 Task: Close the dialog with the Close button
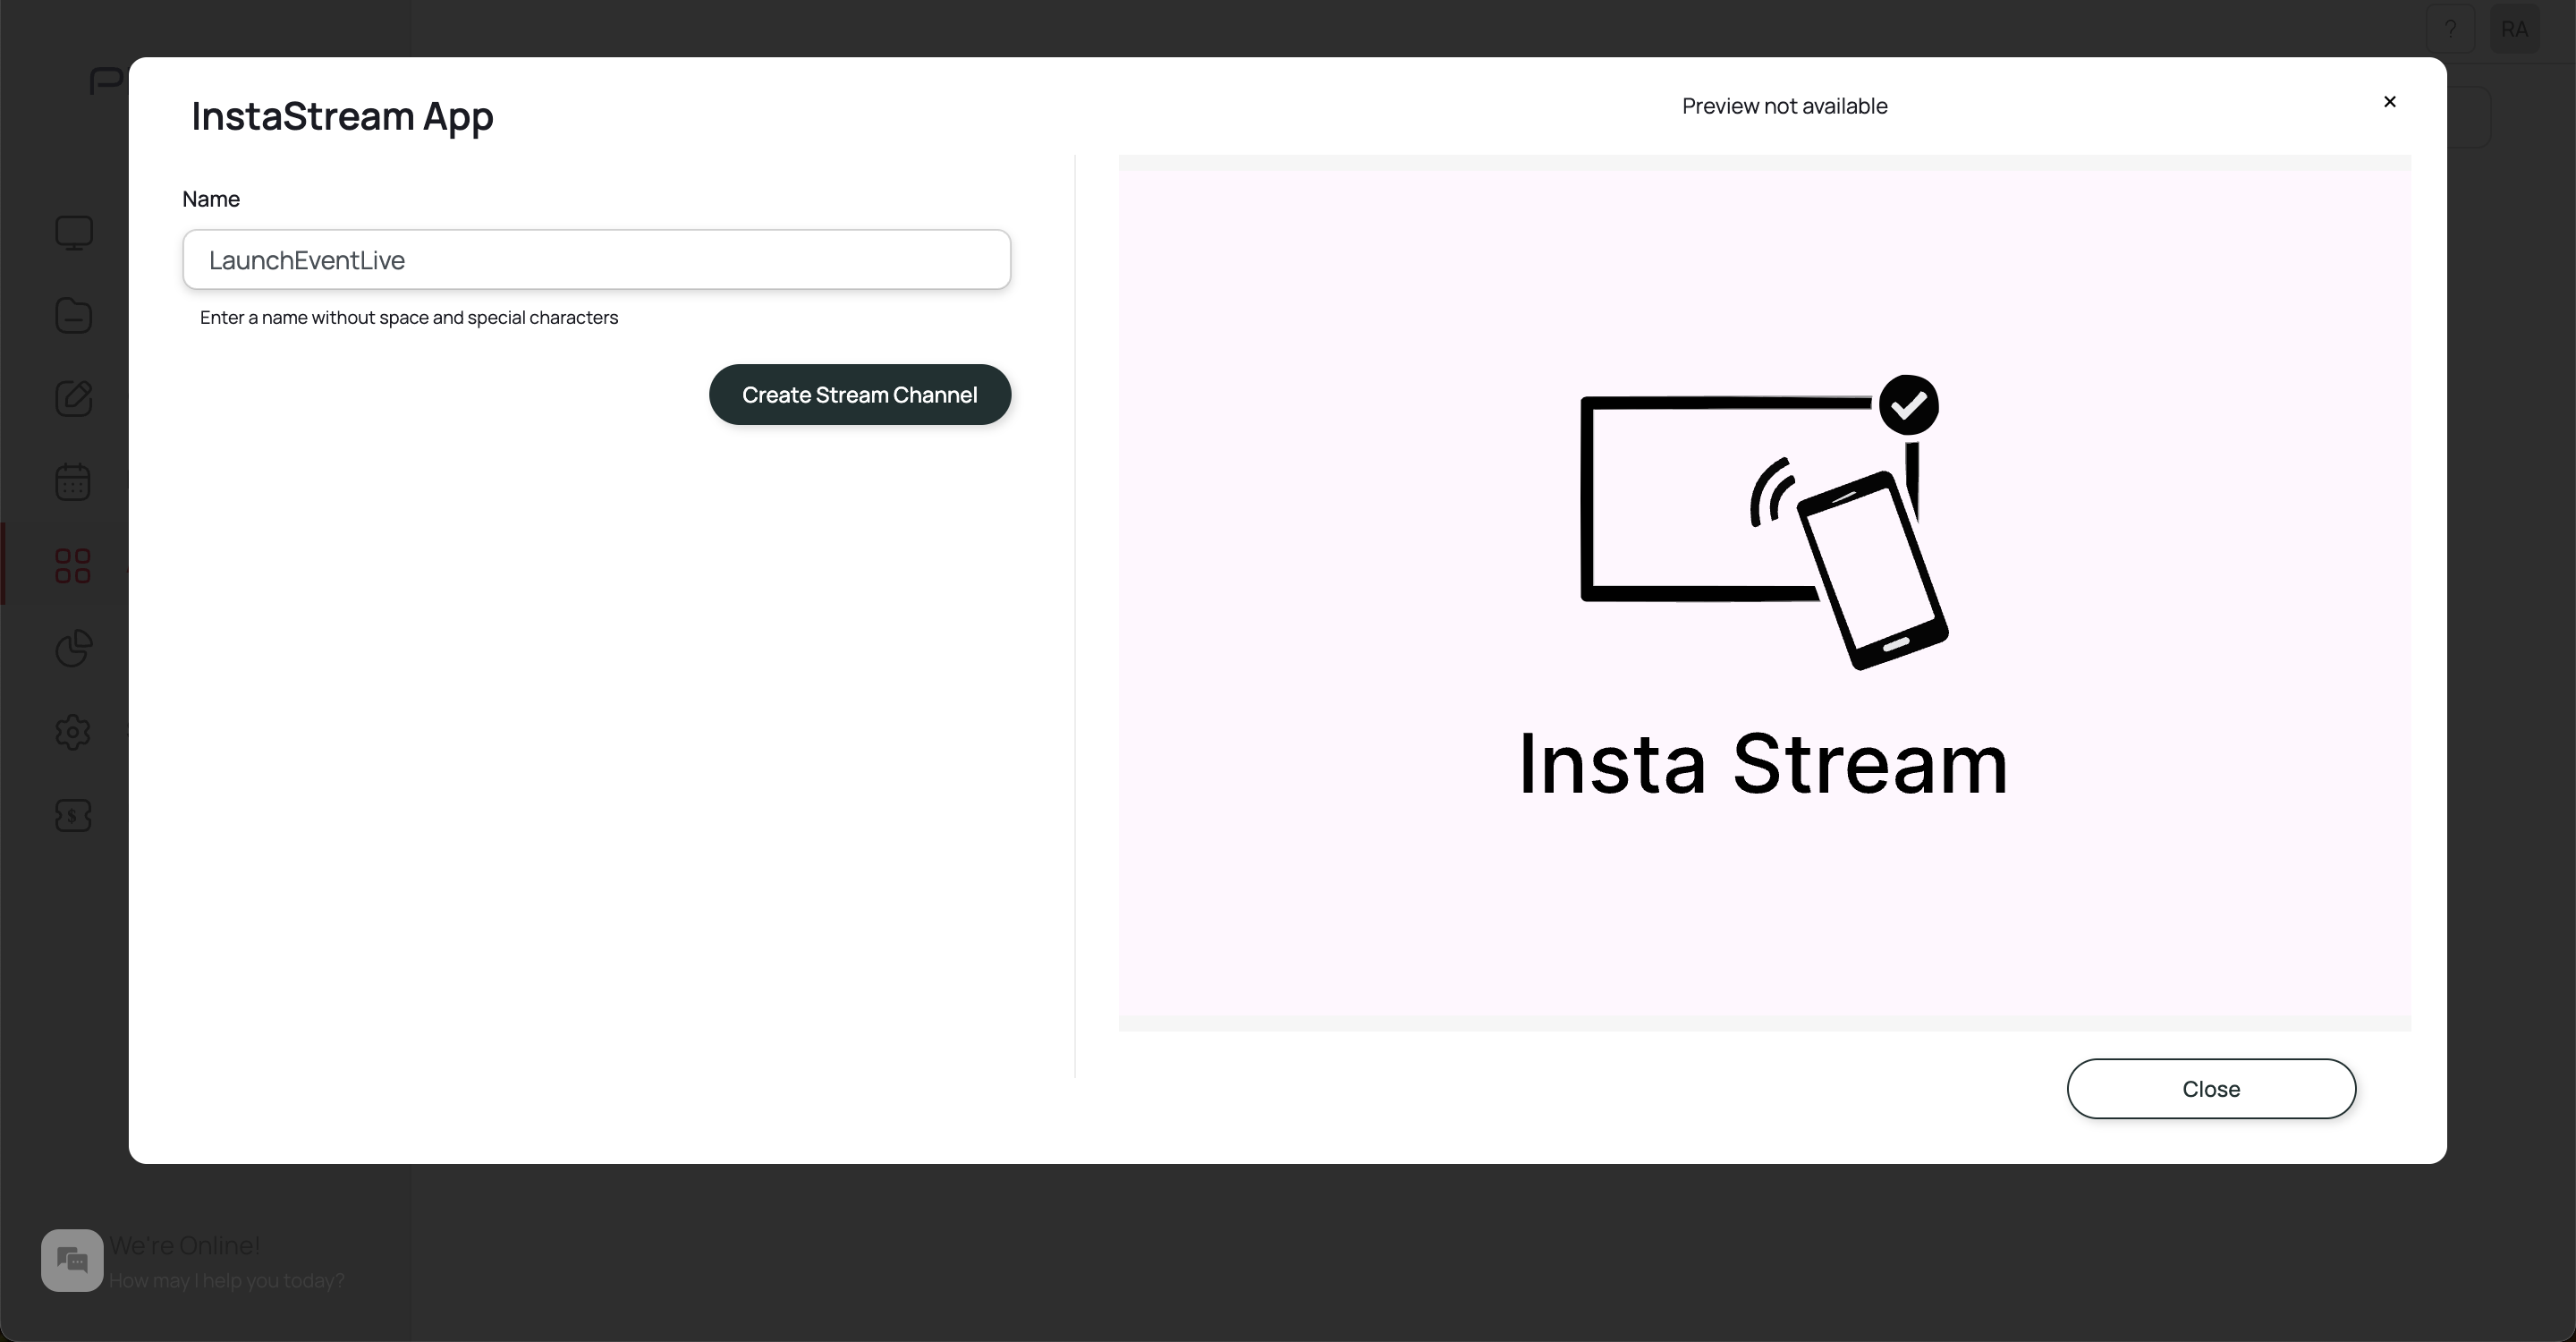[2211, 1089]
